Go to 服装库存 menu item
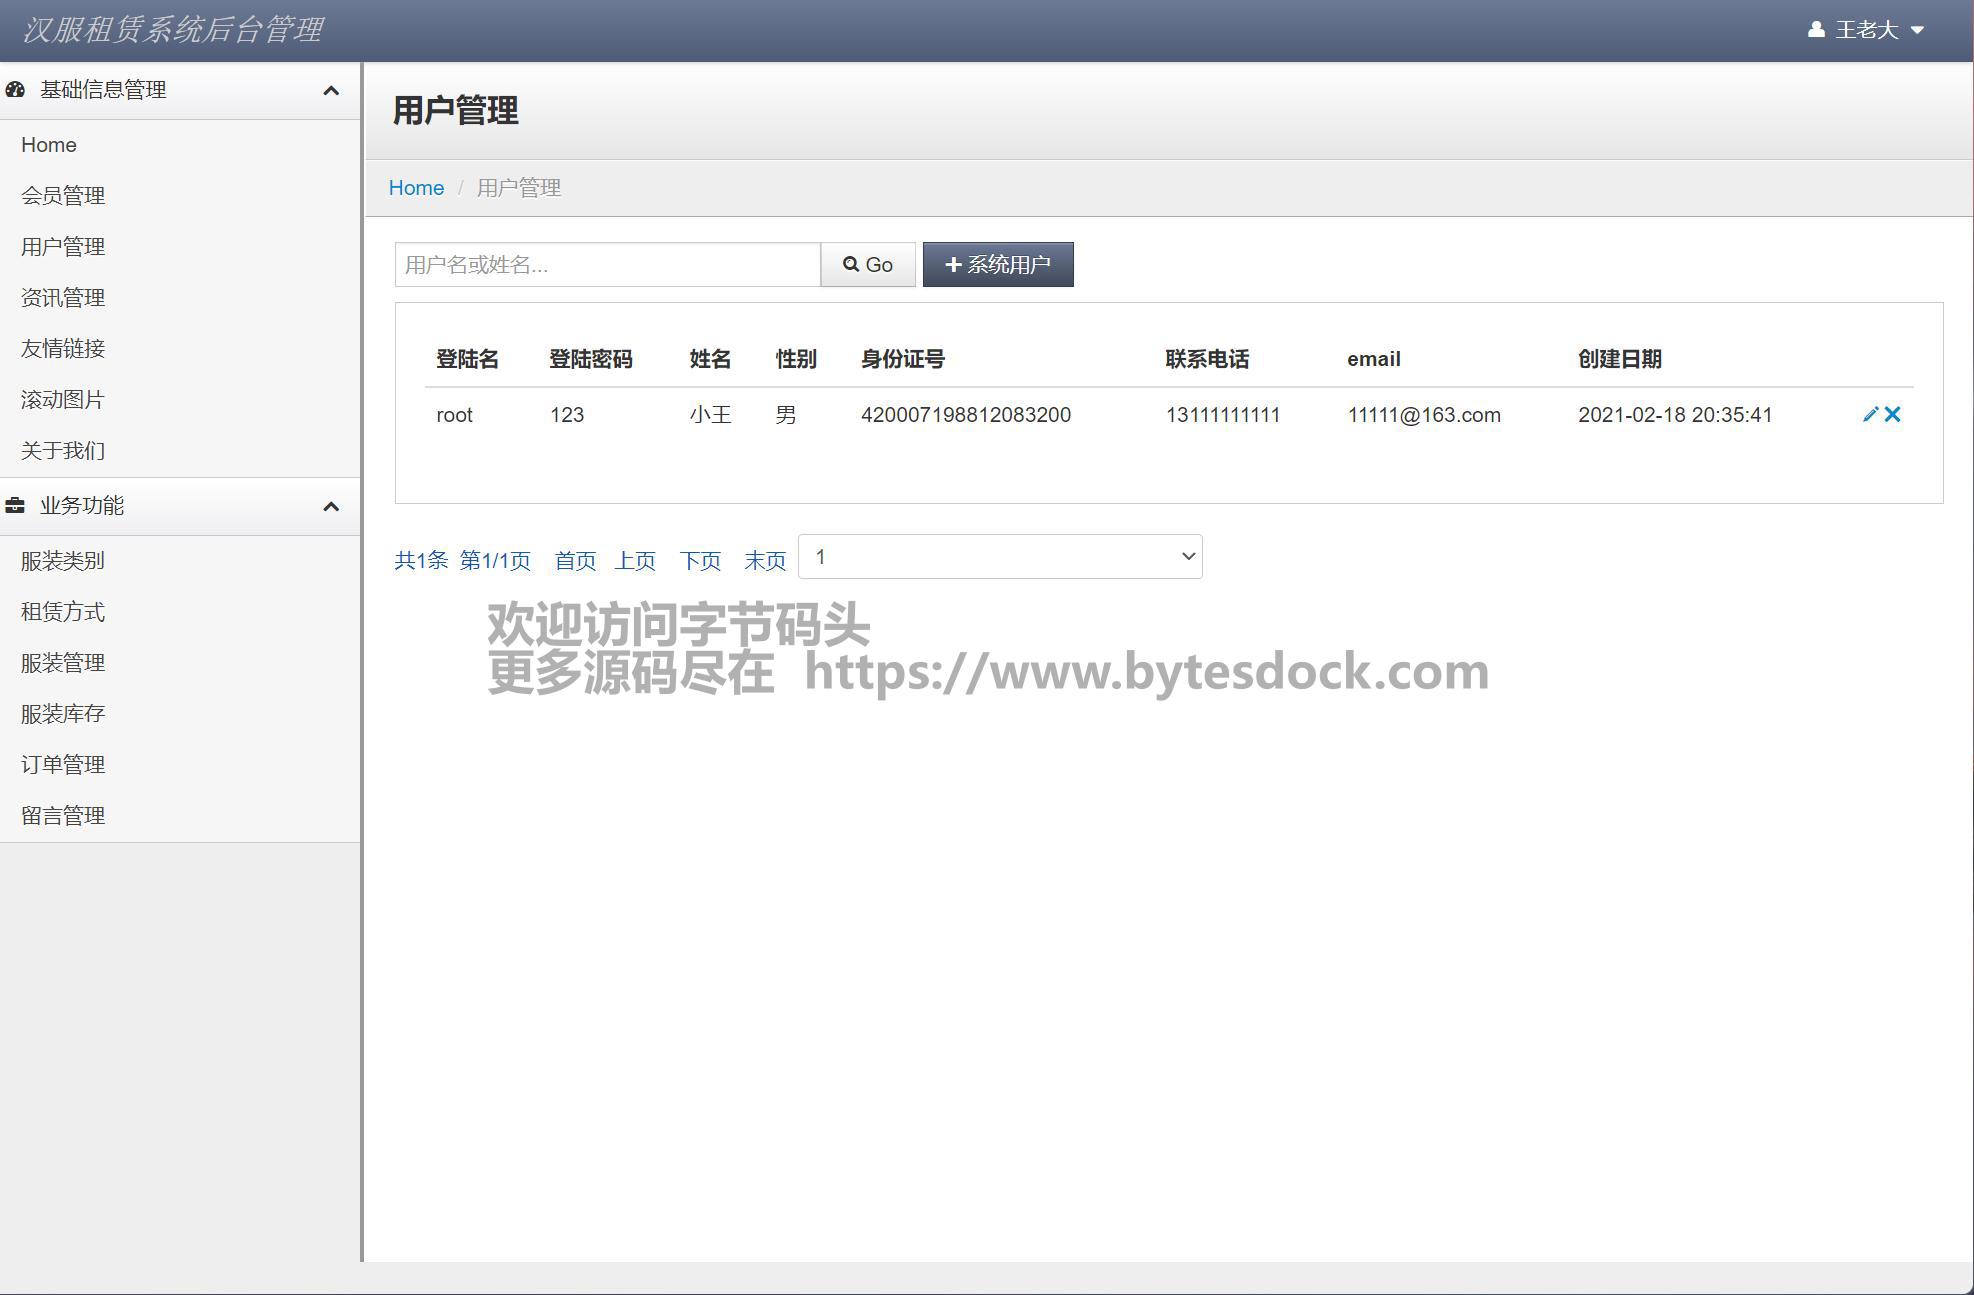The image size is (1974, 1295). pos(63,714)
